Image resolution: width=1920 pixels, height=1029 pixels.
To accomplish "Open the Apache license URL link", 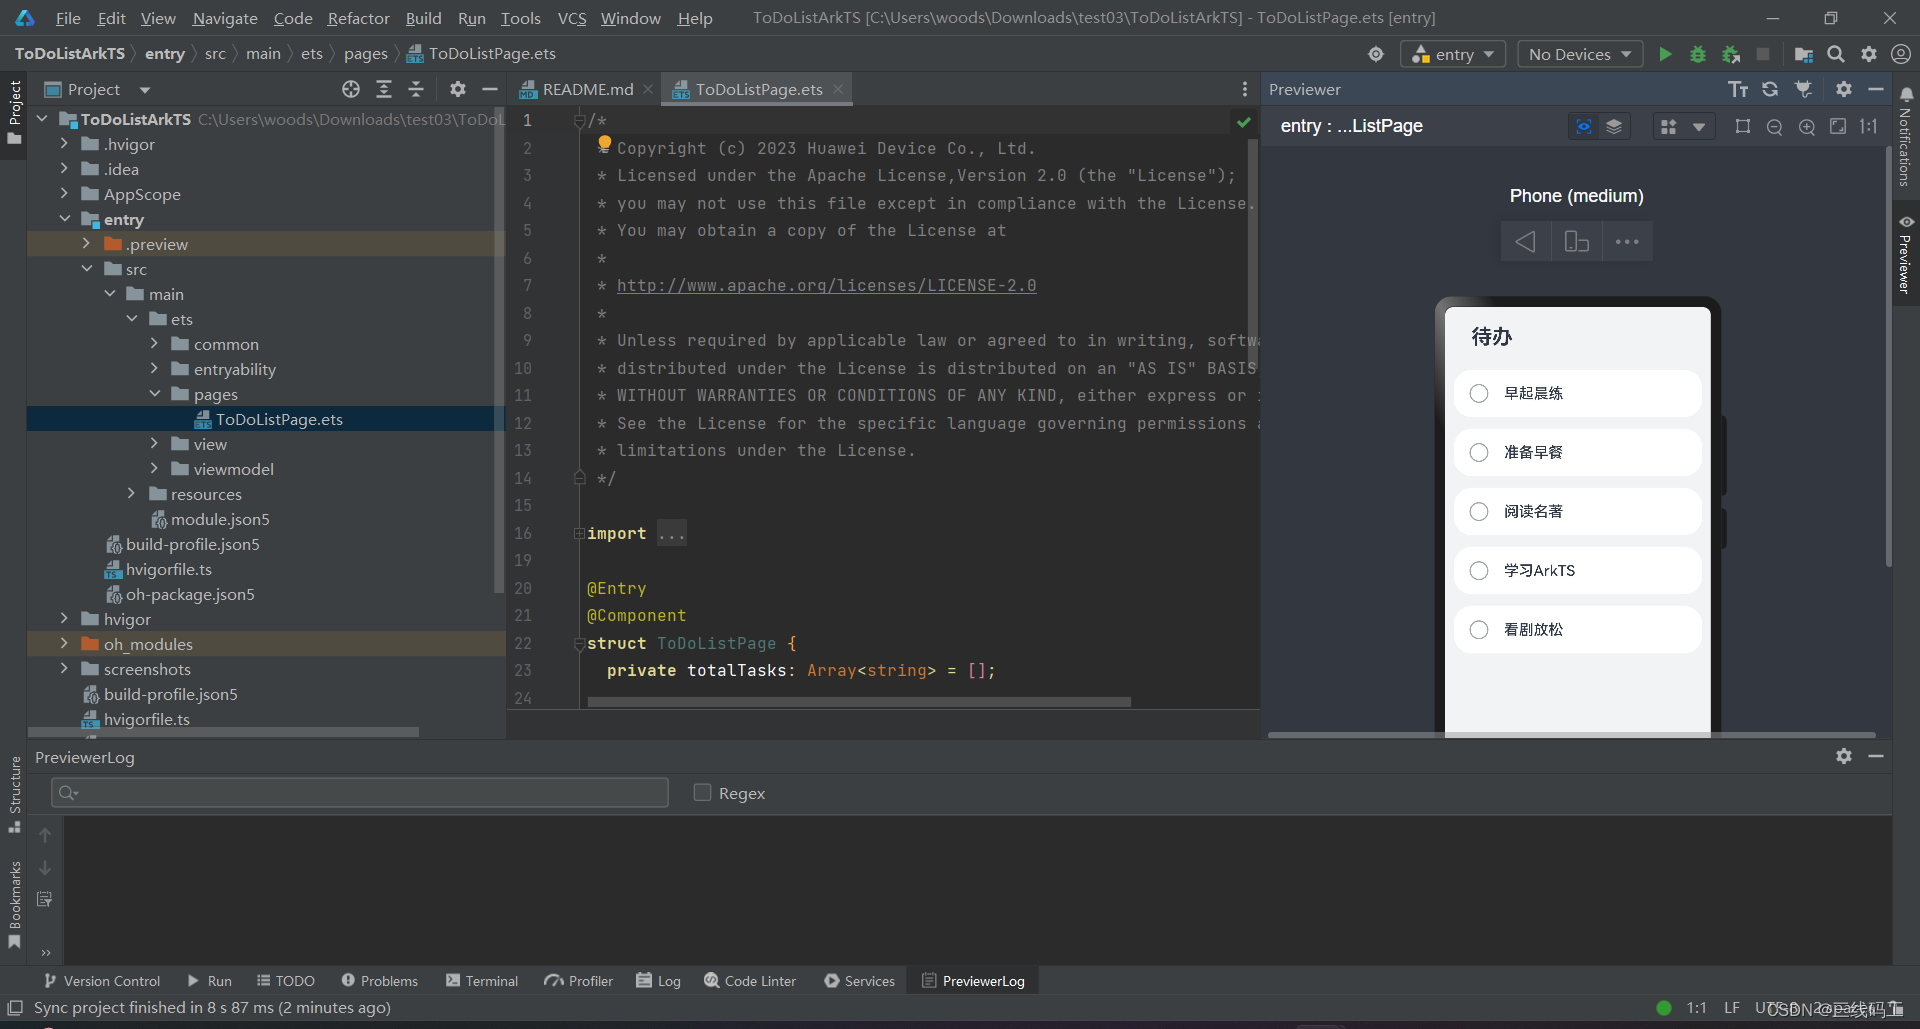I will 826,286.
